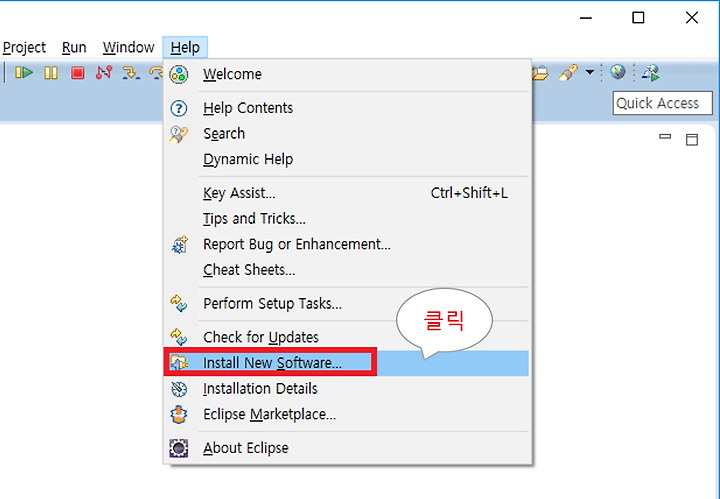The height and width of the screenshot is (499, 720).
Task: Click the toolbar icon right of the globe
Action: (651, 73)
